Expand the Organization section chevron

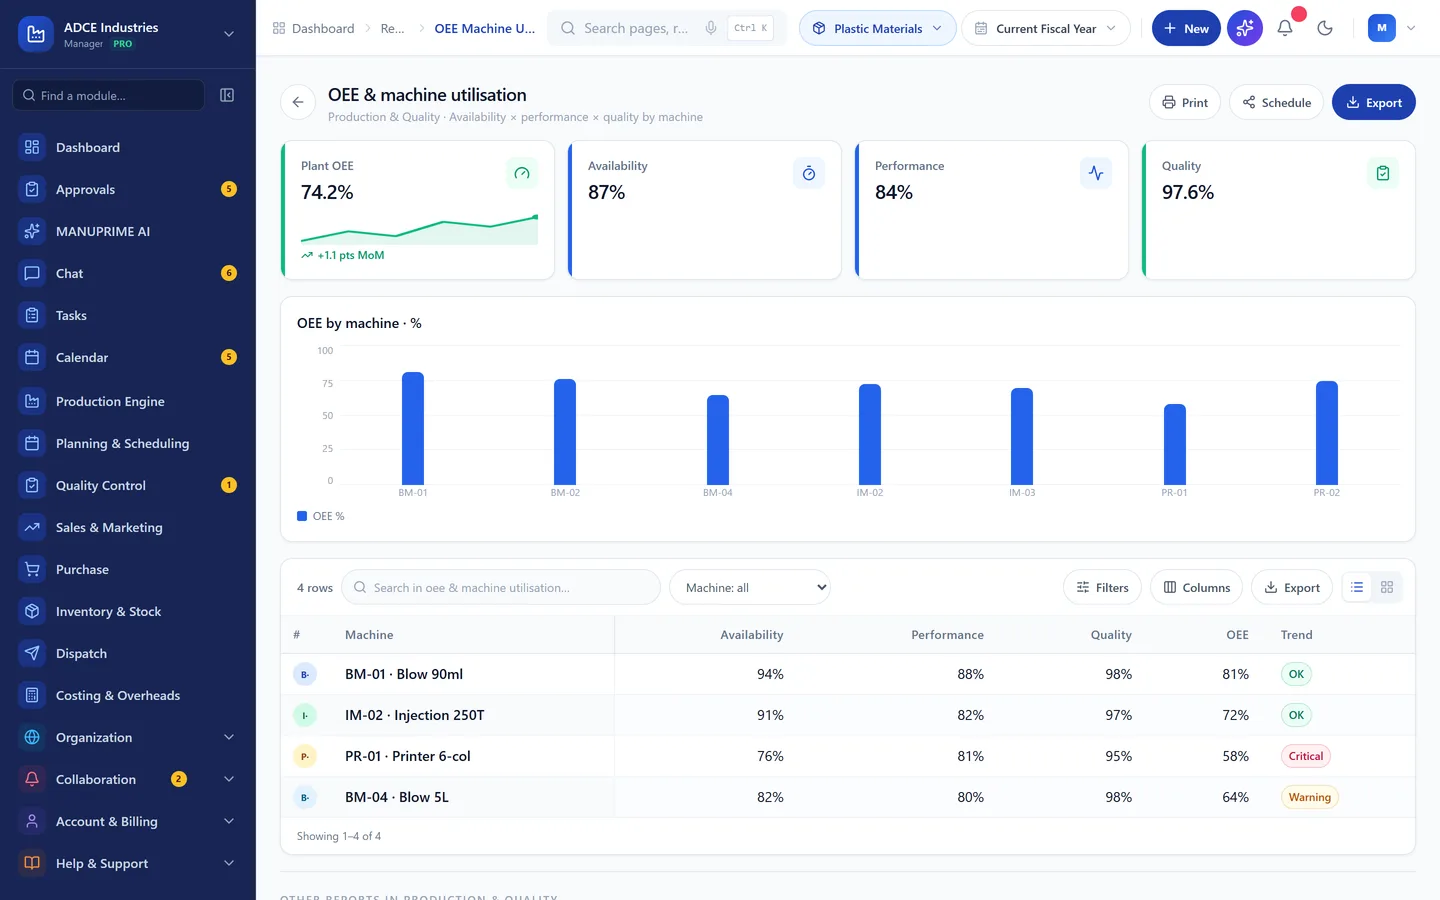(229, 737)
